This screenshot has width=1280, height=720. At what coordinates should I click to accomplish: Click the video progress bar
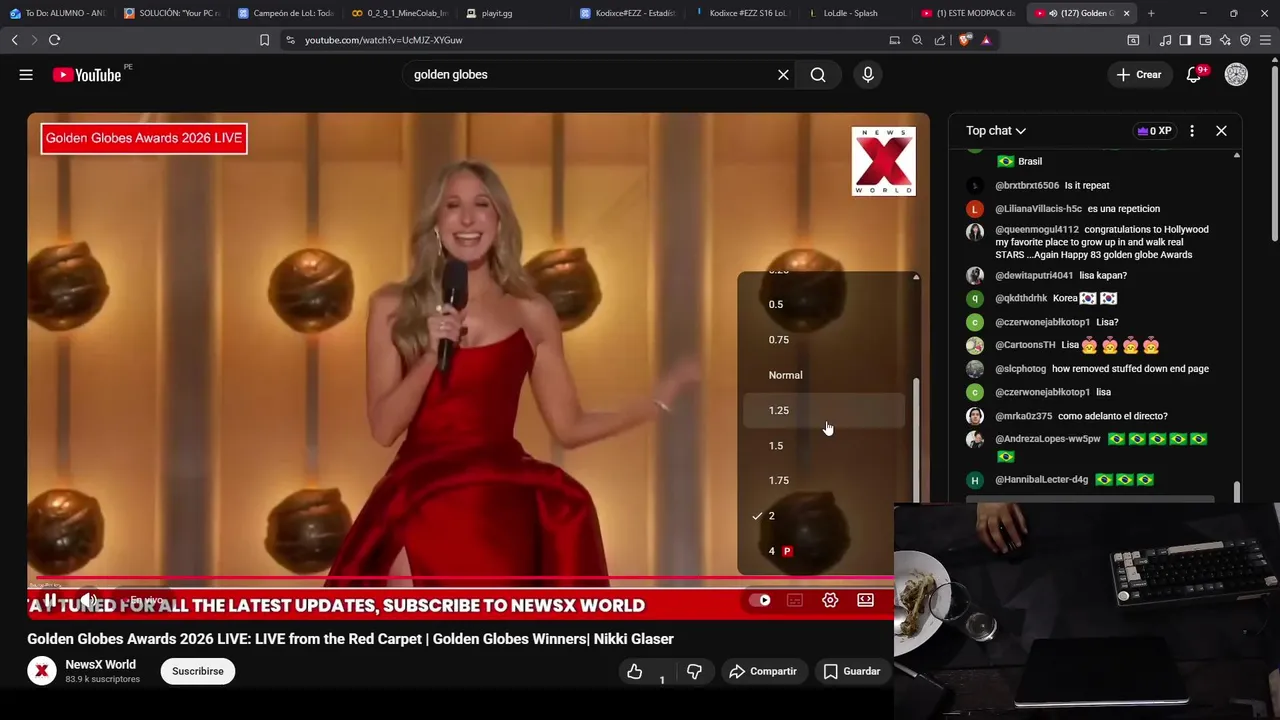click(x=460, y=578)
